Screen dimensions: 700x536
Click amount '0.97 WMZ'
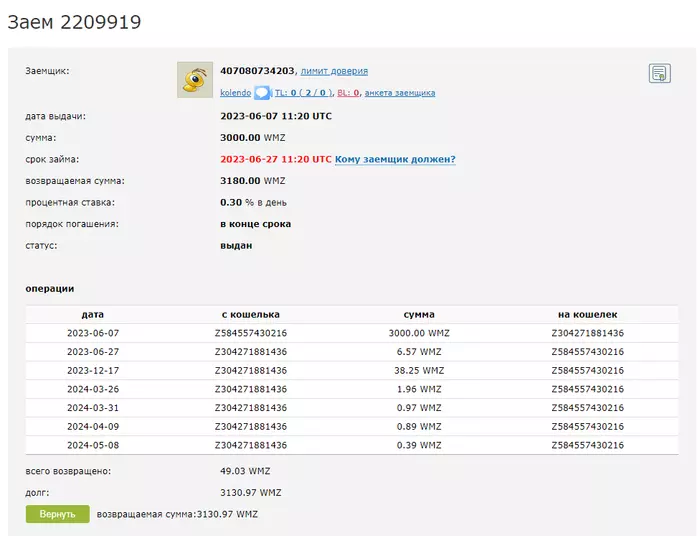(x=419, y=408)
